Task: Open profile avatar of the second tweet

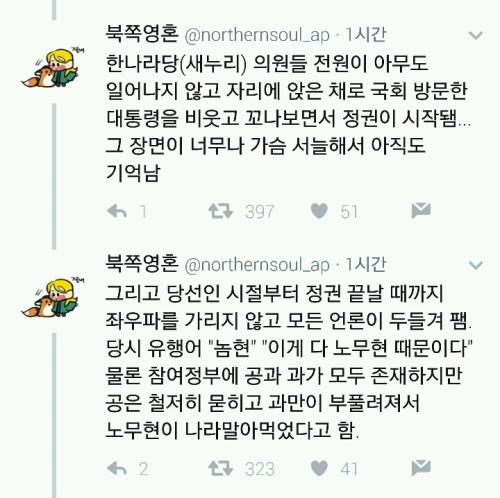Action: (53, 297)
